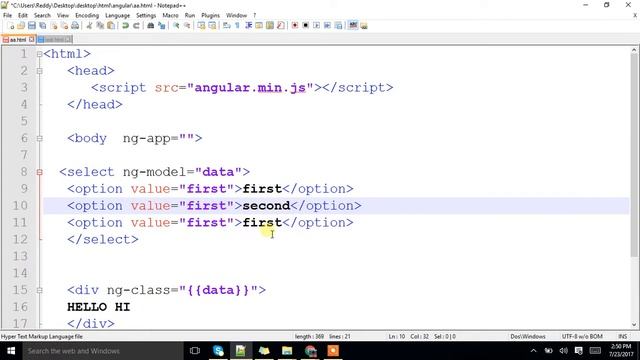The height and width of the screenshot is (360, 640).
Task: Open the Language menu
Action: click(x=117, y=15)
